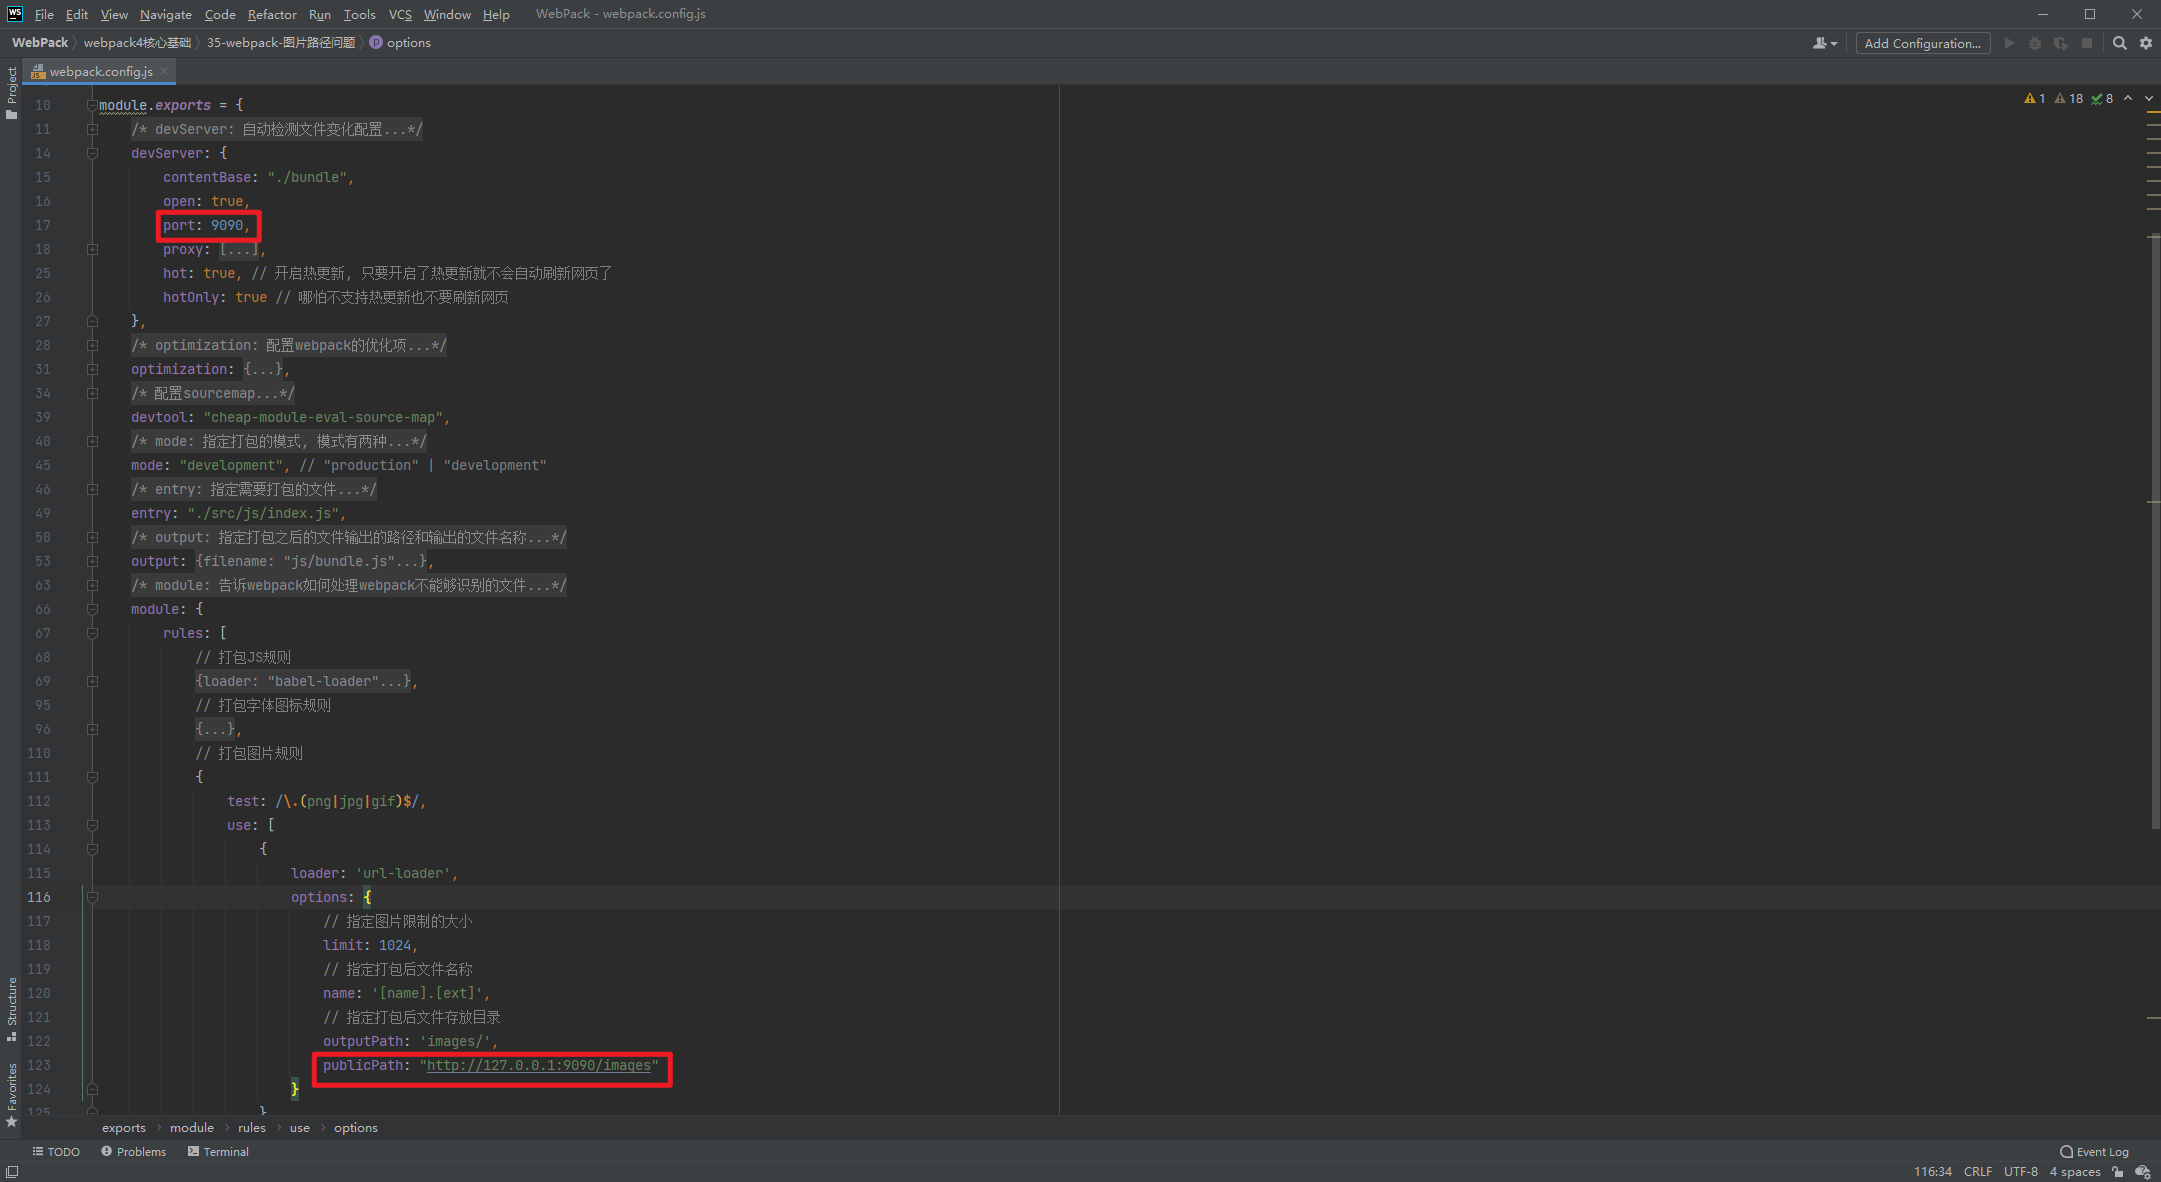Click the typo count 8 indicator

tap(2102, 98)
